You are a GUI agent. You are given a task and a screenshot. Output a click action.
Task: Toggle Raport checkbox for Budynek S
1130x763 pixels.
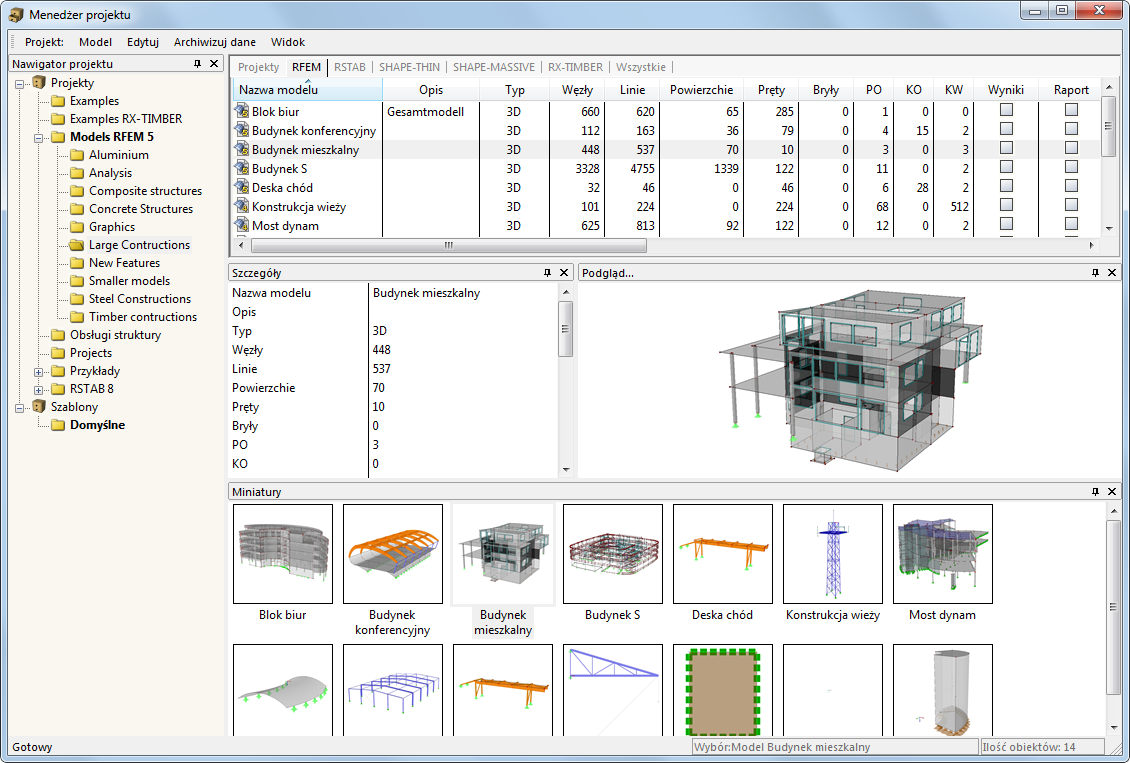(x=1072, y=166)
